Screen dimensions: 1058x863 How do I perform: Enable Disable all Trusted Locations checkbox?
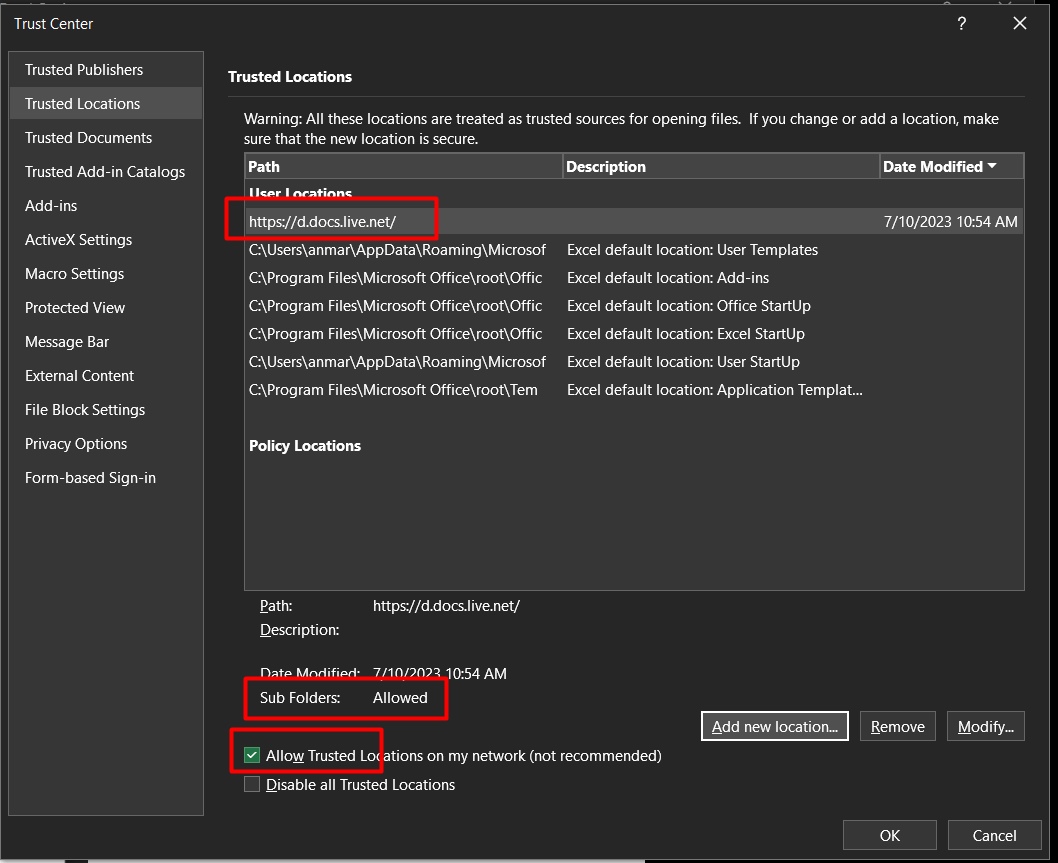[252, 785]
